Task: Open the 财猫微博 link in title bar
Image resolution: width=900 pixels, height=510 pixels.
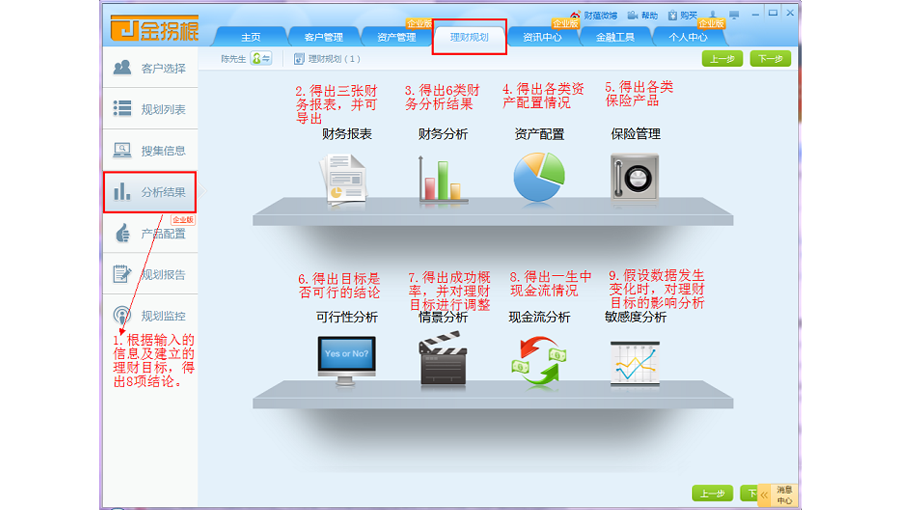Action: [594, 16]
